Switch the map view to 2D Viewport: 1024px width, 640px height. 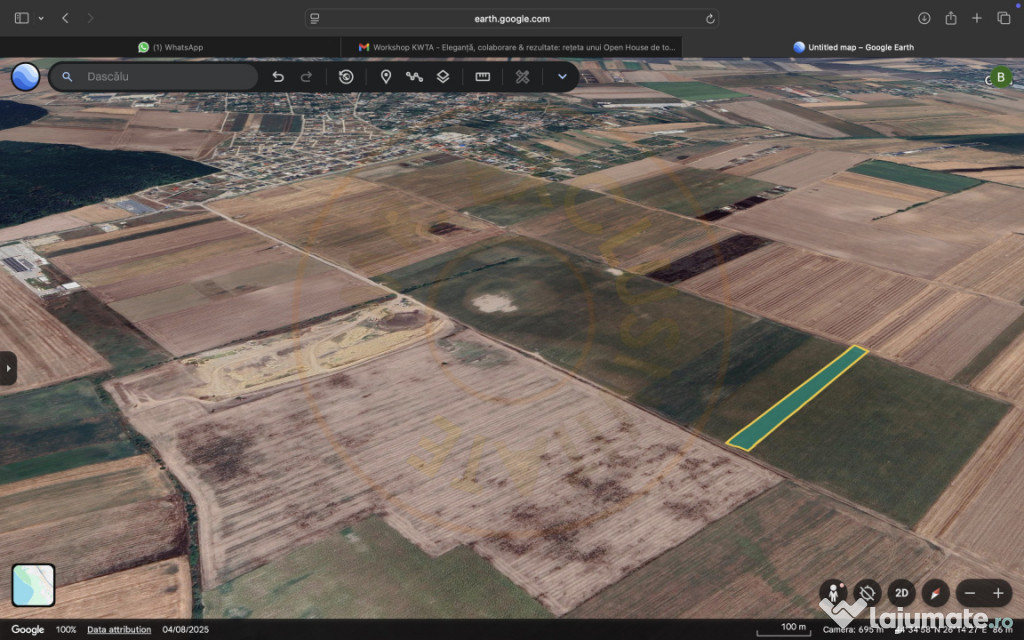(901, 592)
